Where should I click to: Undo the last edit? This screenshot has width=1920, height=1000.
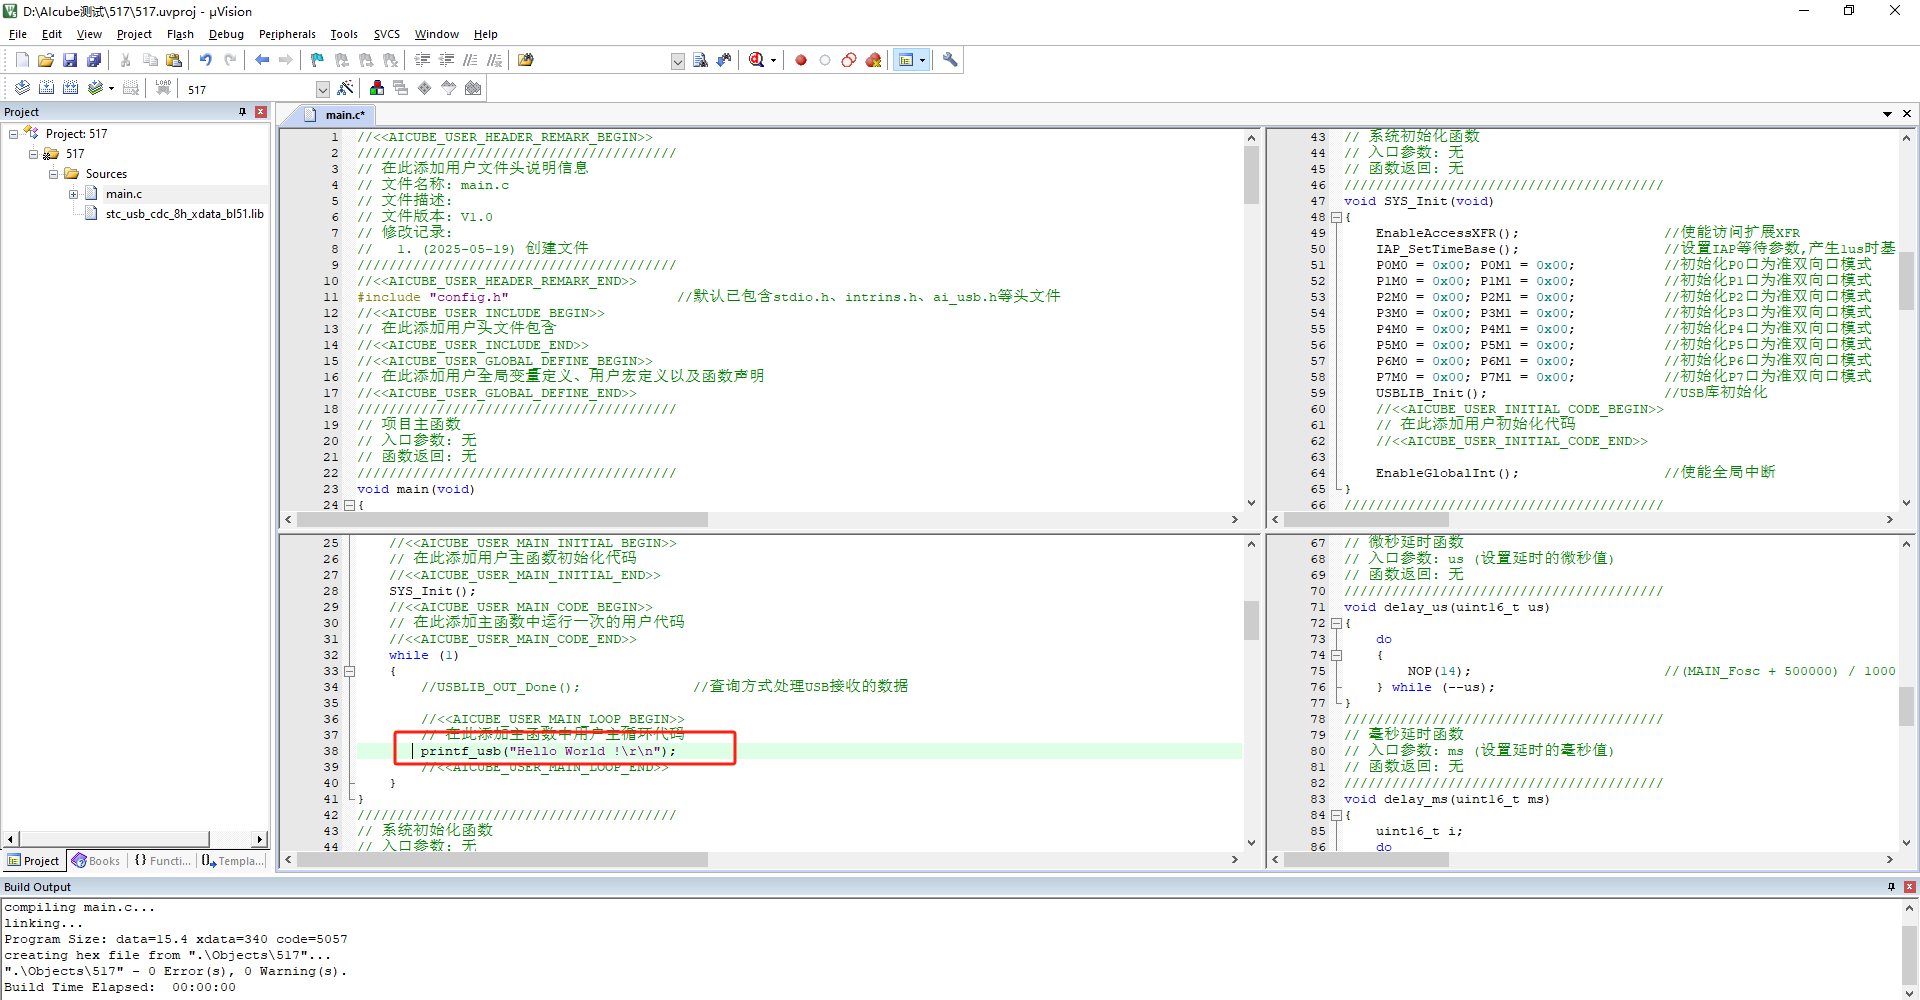[205, 60]
